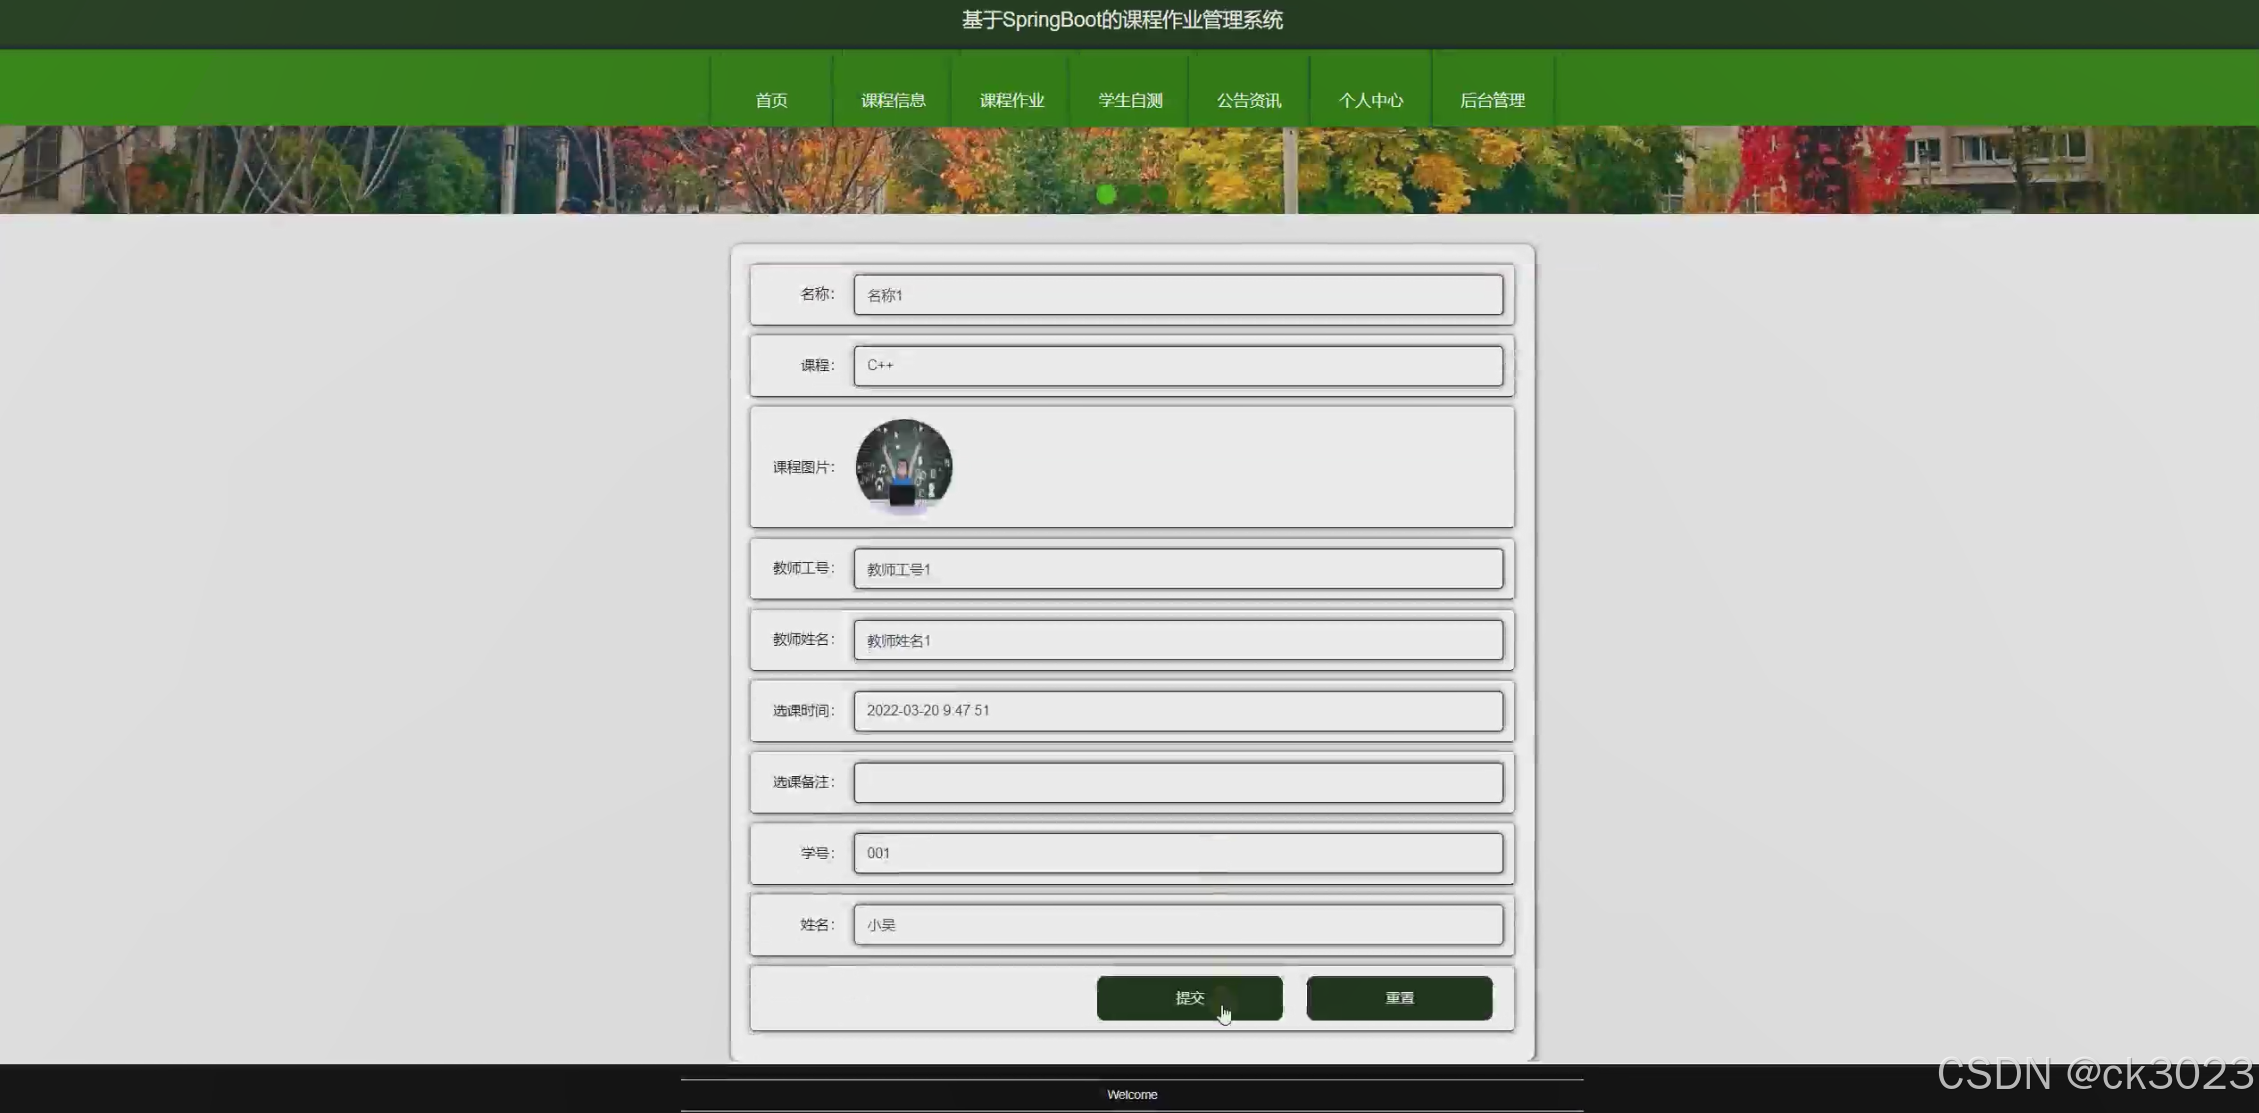
Task: Click the 选课时间 date field
Action: pos(1178,711)
